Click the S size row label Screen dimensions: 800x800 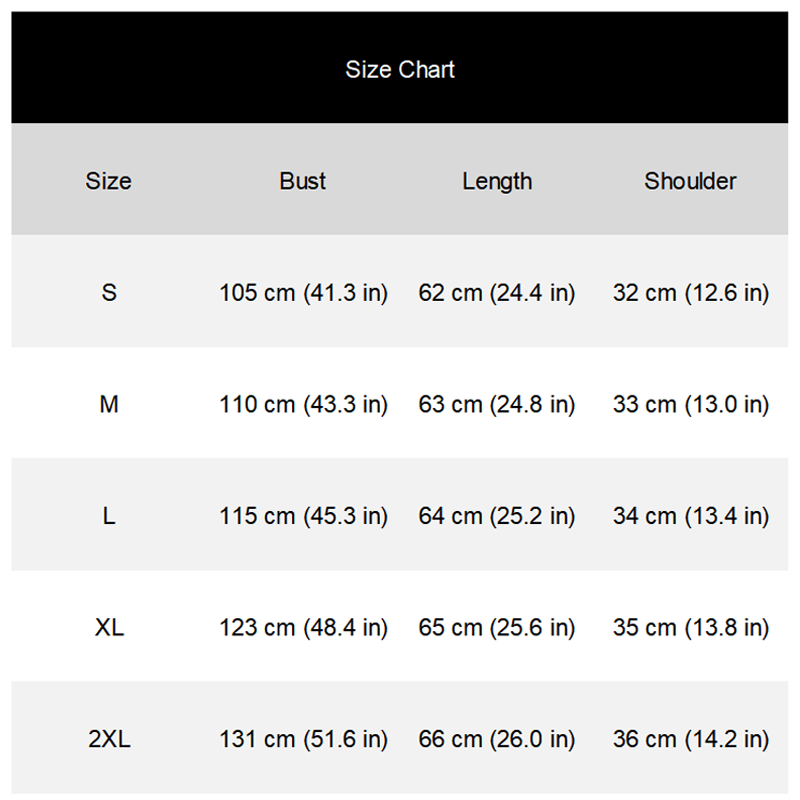[x=108, y=293]
